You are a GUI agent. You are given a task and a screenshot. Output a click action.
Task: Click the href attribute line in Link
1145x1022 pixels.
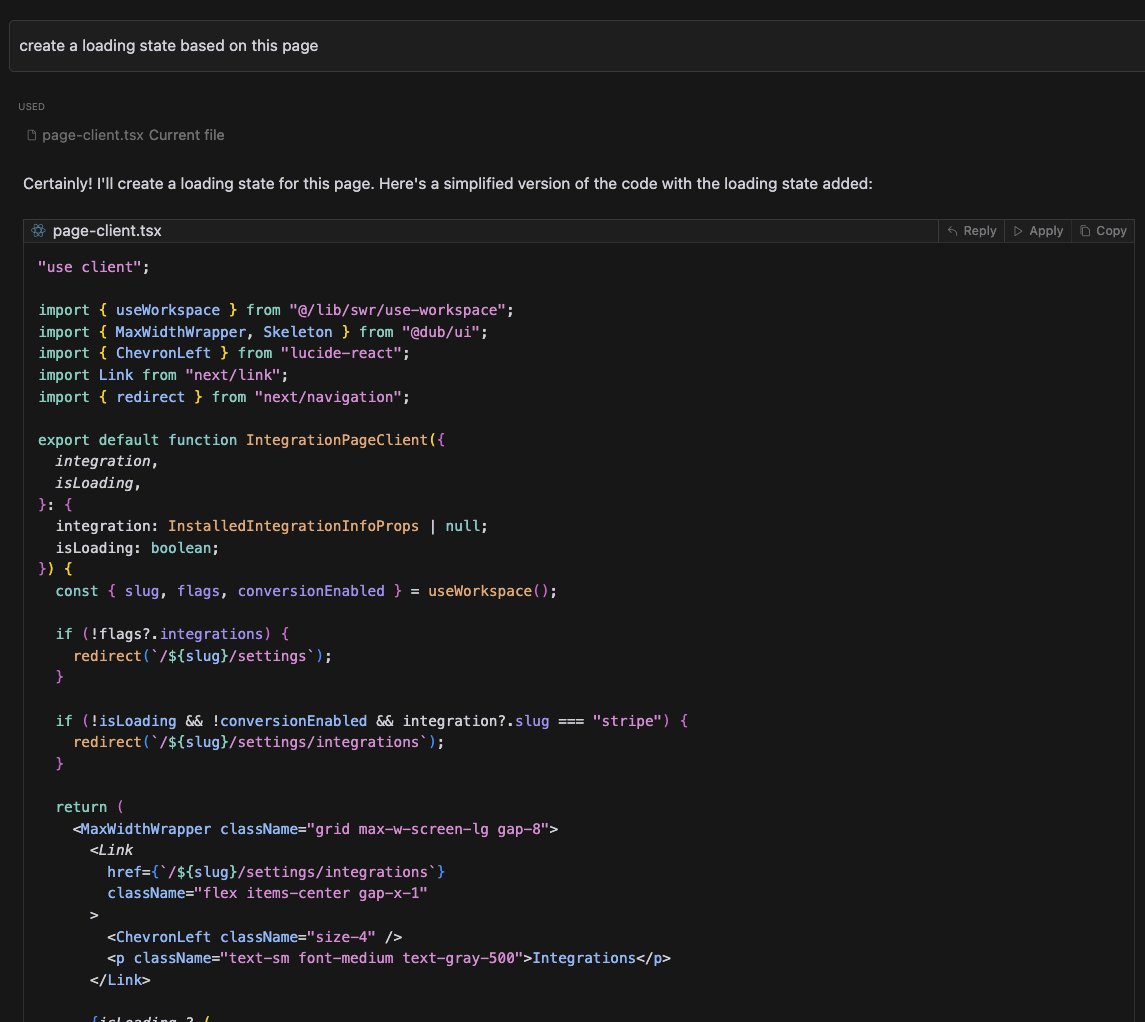pyautogui.click(x=276, y=872)
